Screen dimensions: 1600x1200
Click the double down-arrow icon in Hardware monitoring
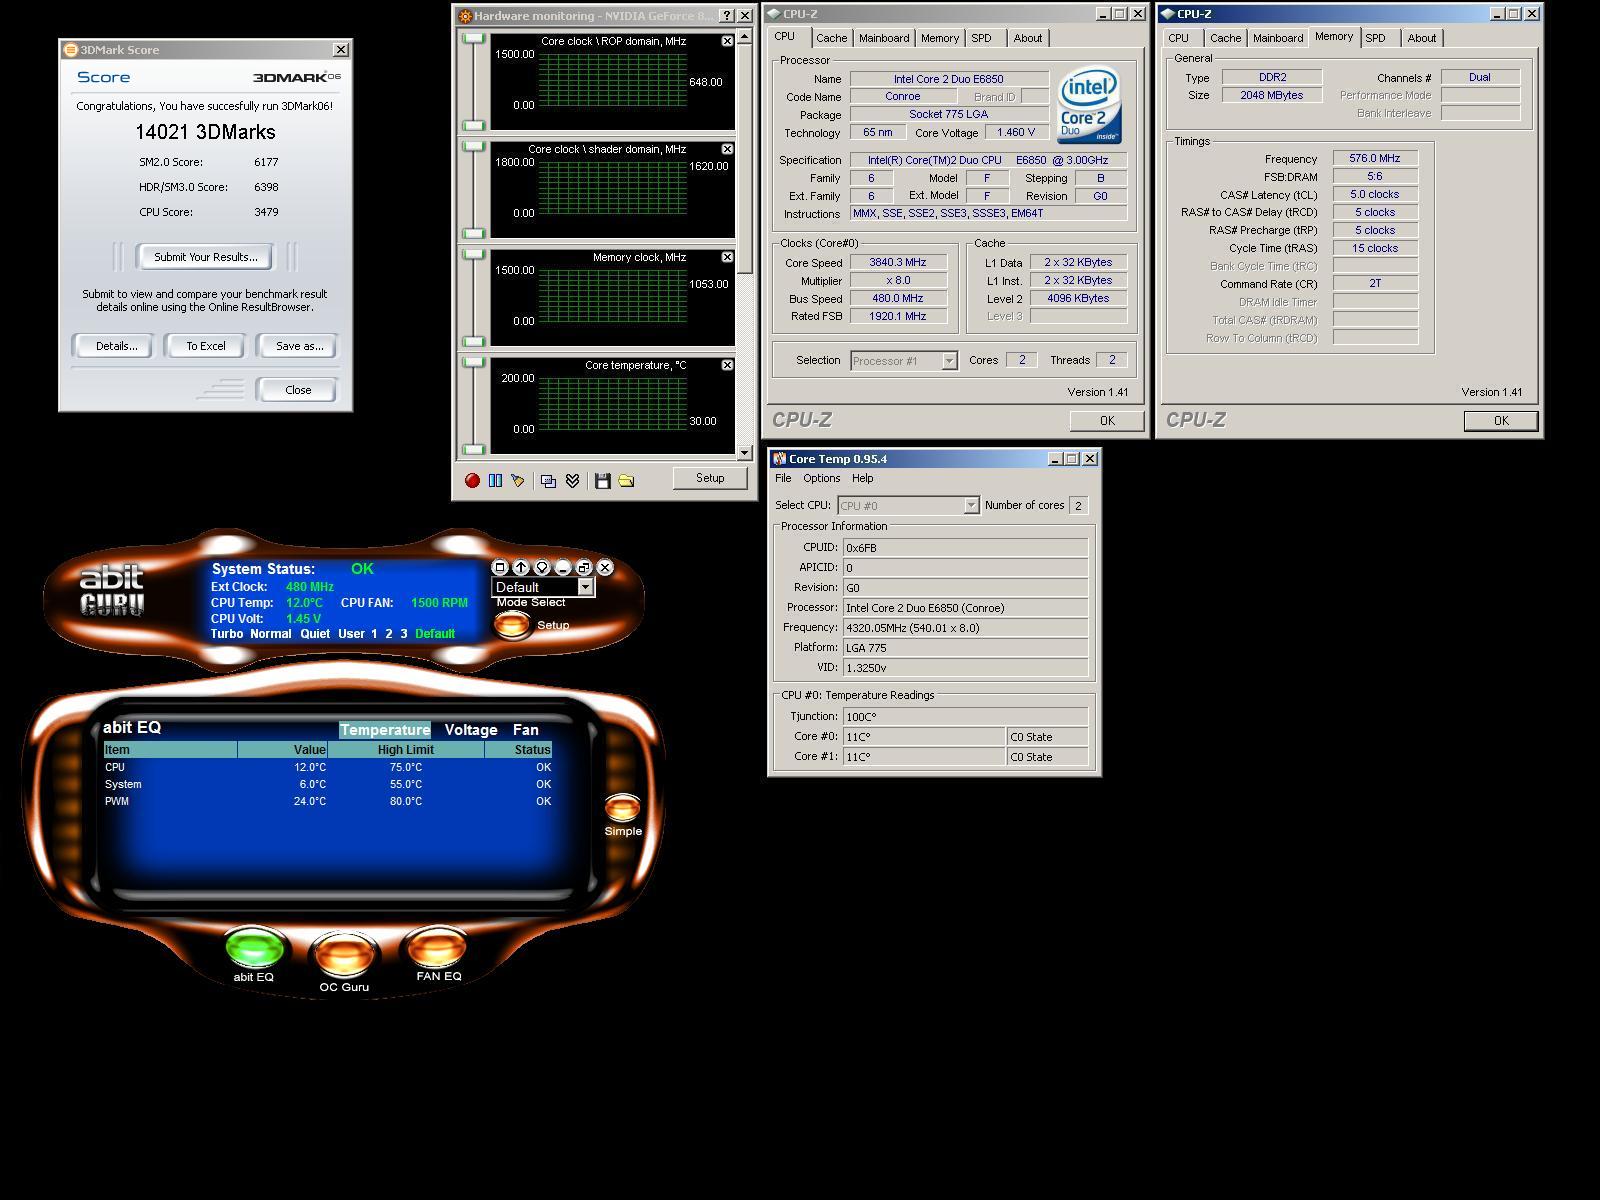pyautogui.click(x=572, y=480)
